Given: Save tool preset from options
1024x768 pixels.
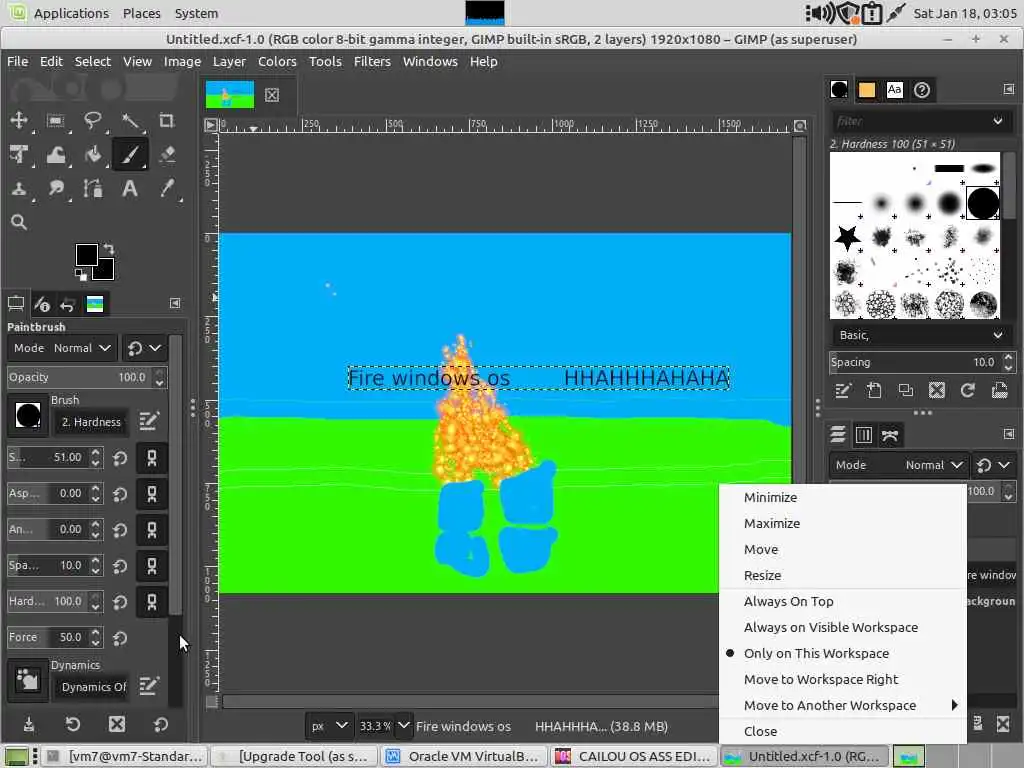Looking at the screenshot, I should click(x=29, y=724).
